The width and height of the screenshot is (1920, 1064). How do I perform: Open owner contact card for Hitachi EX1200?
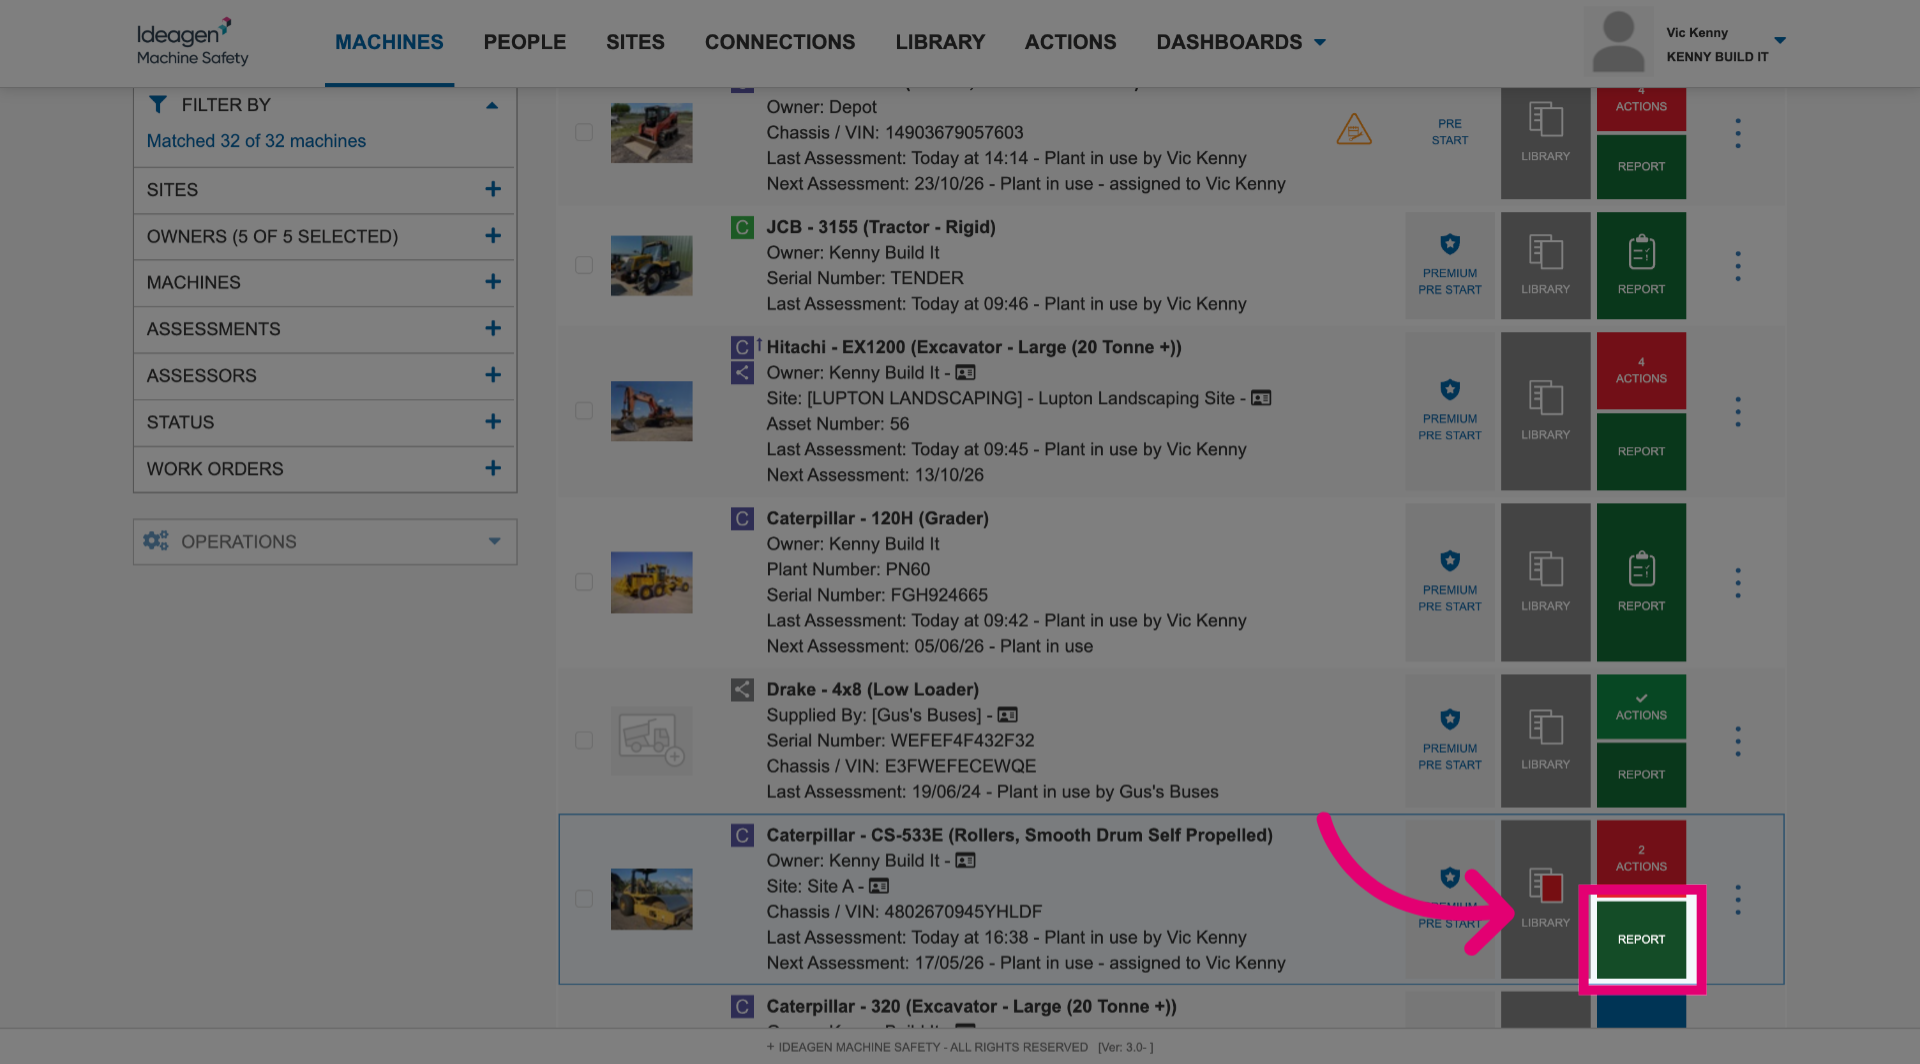[x=965, y=373]
